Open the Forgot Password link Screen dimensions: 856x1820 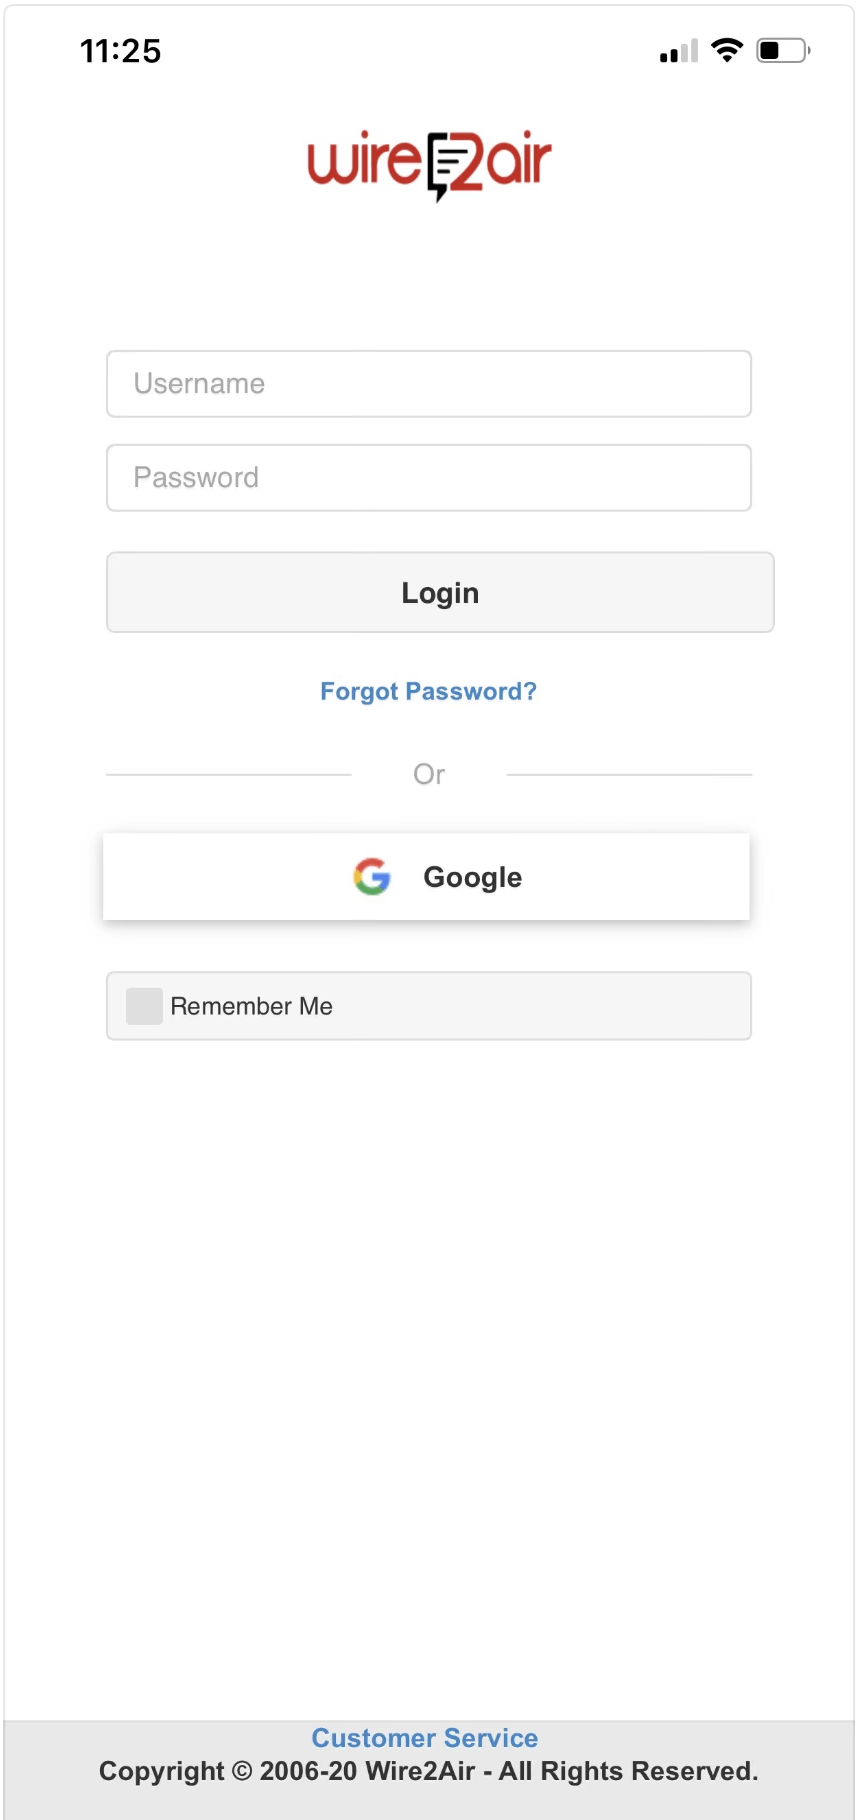(x=428, y=691)
